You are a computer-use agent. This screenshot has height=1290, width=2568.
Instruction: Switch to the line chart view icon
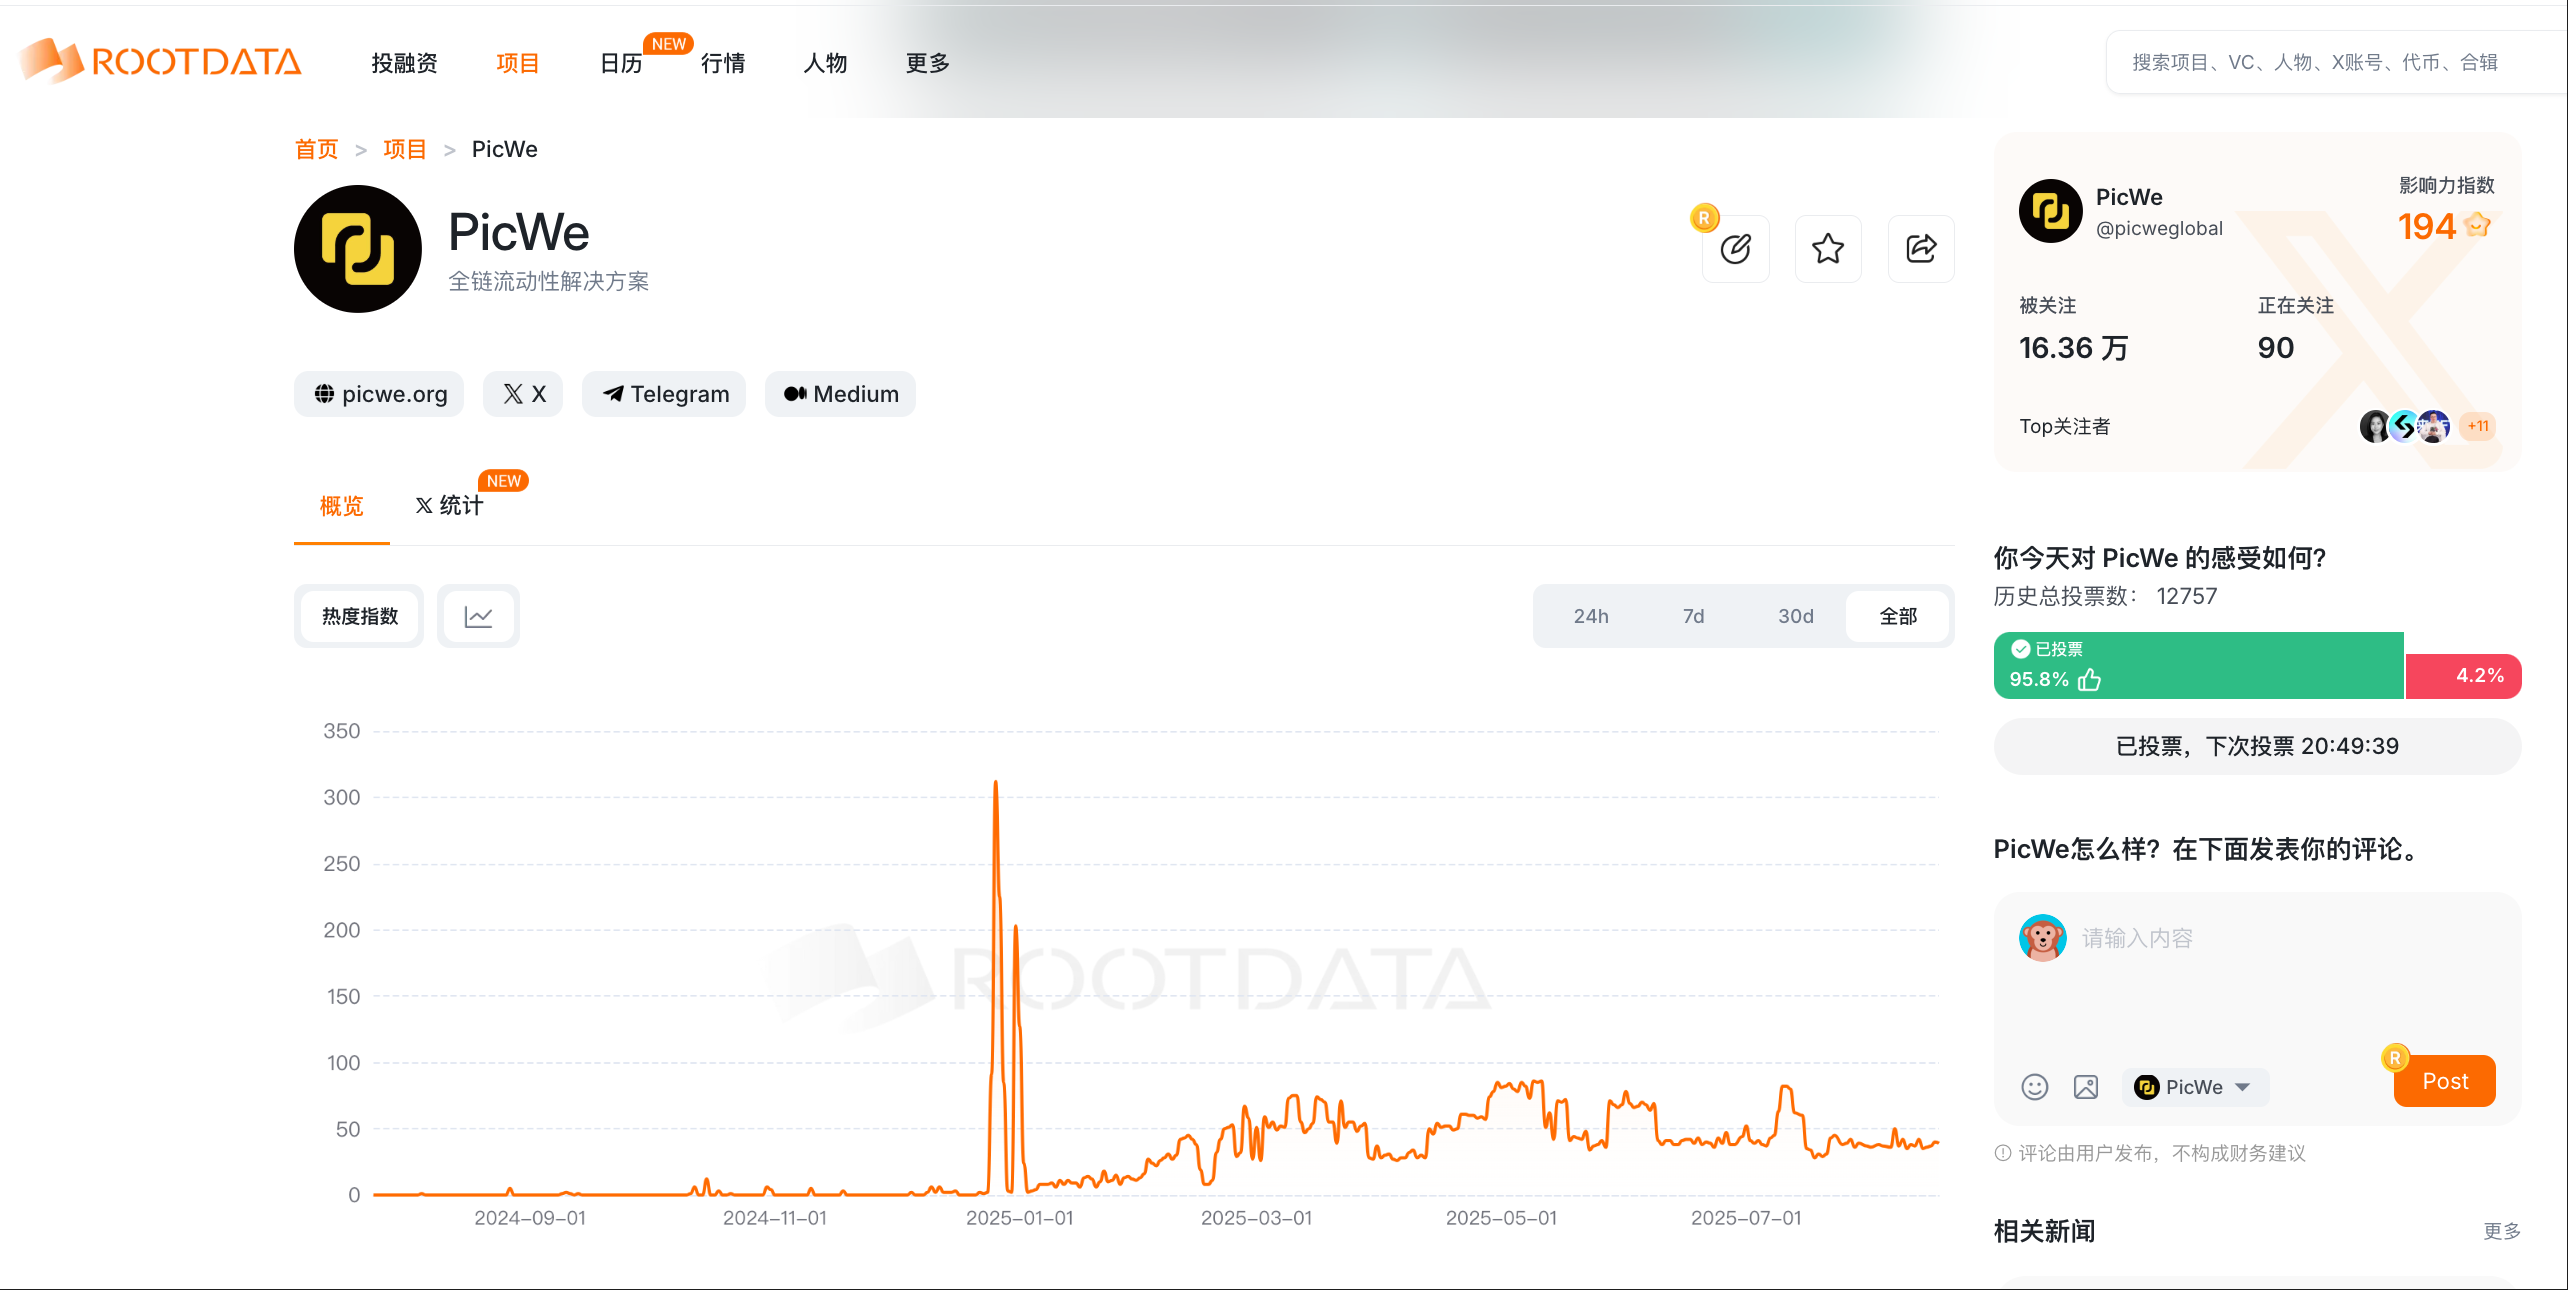478,616
